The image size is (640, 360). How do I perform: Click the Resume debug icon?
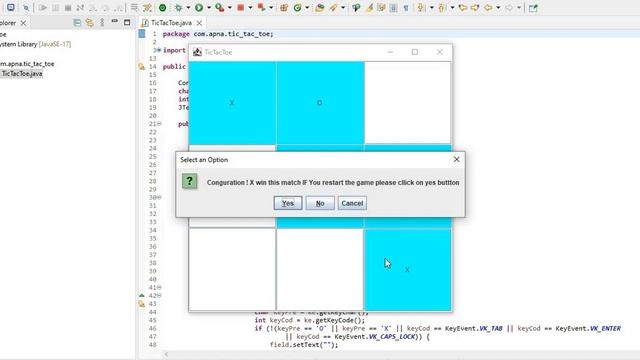42,8
